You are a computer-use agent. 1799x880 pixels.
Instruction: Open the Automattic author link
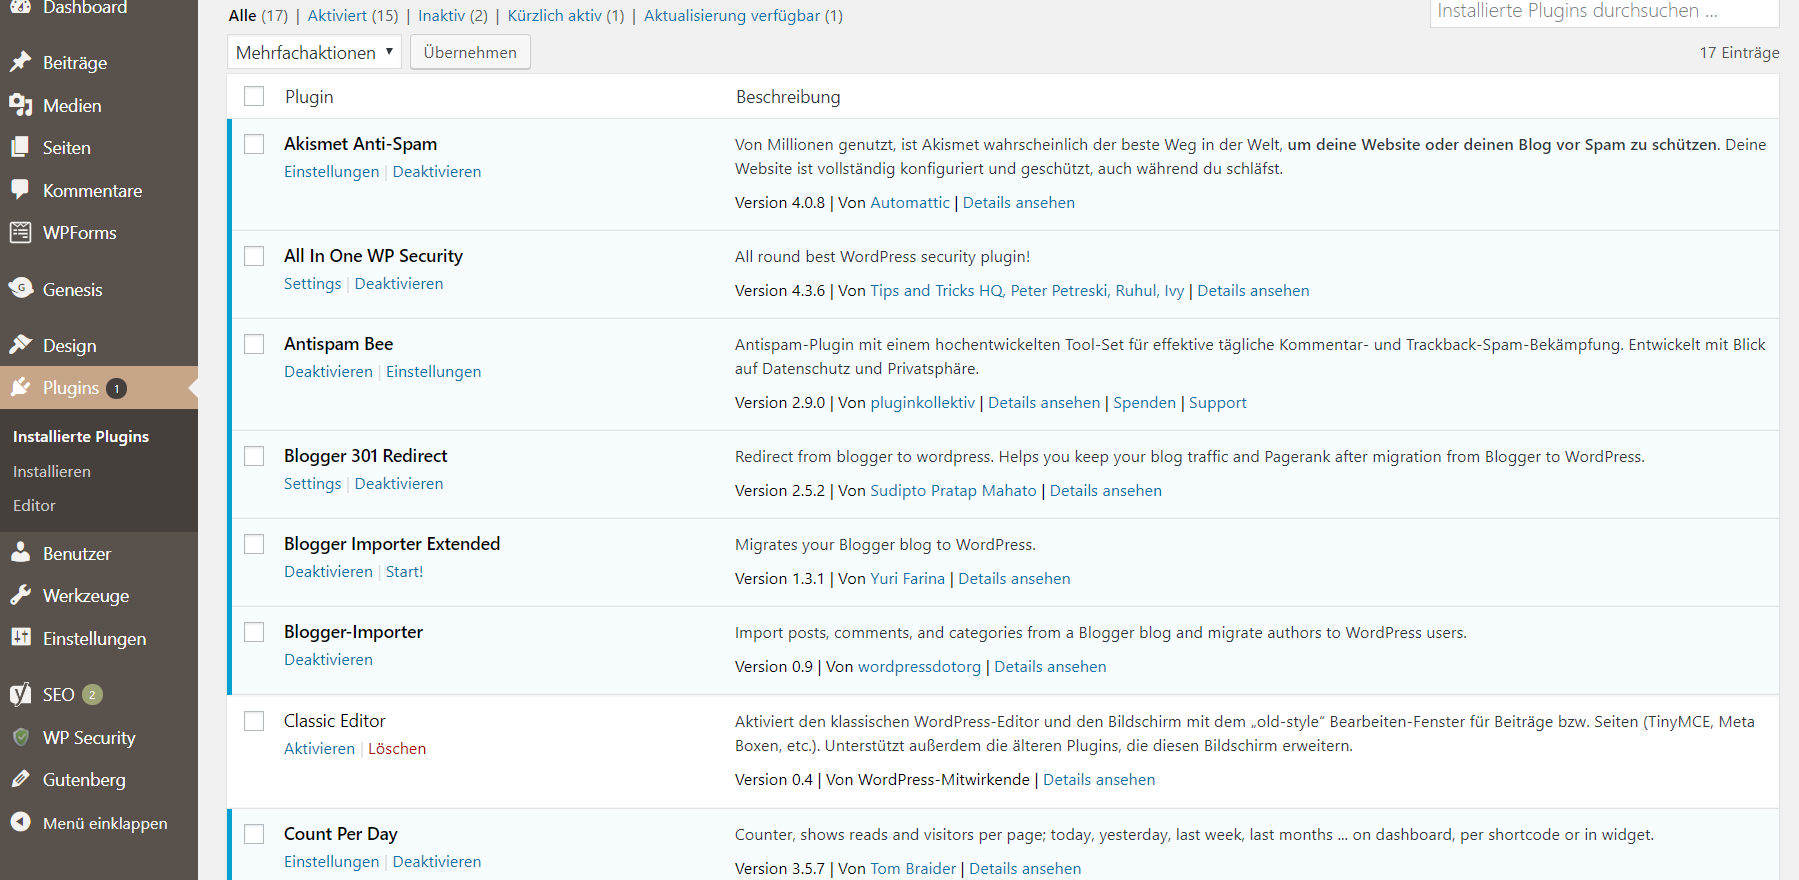point(910,202)
